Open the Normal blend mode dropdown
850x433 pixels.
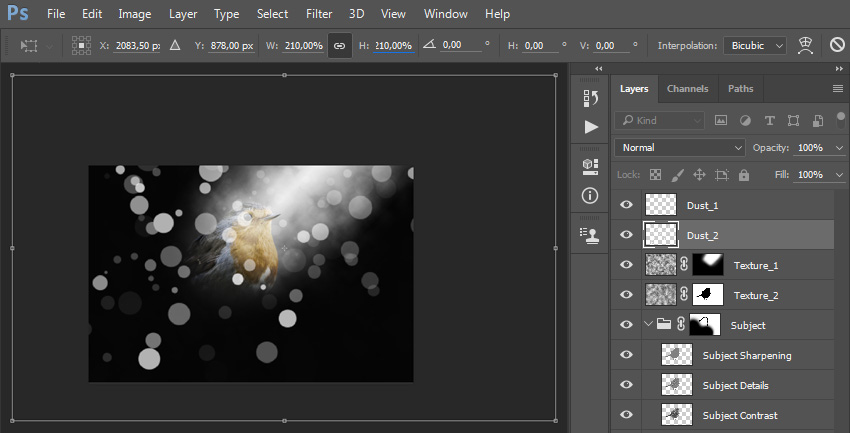point(680,147)
